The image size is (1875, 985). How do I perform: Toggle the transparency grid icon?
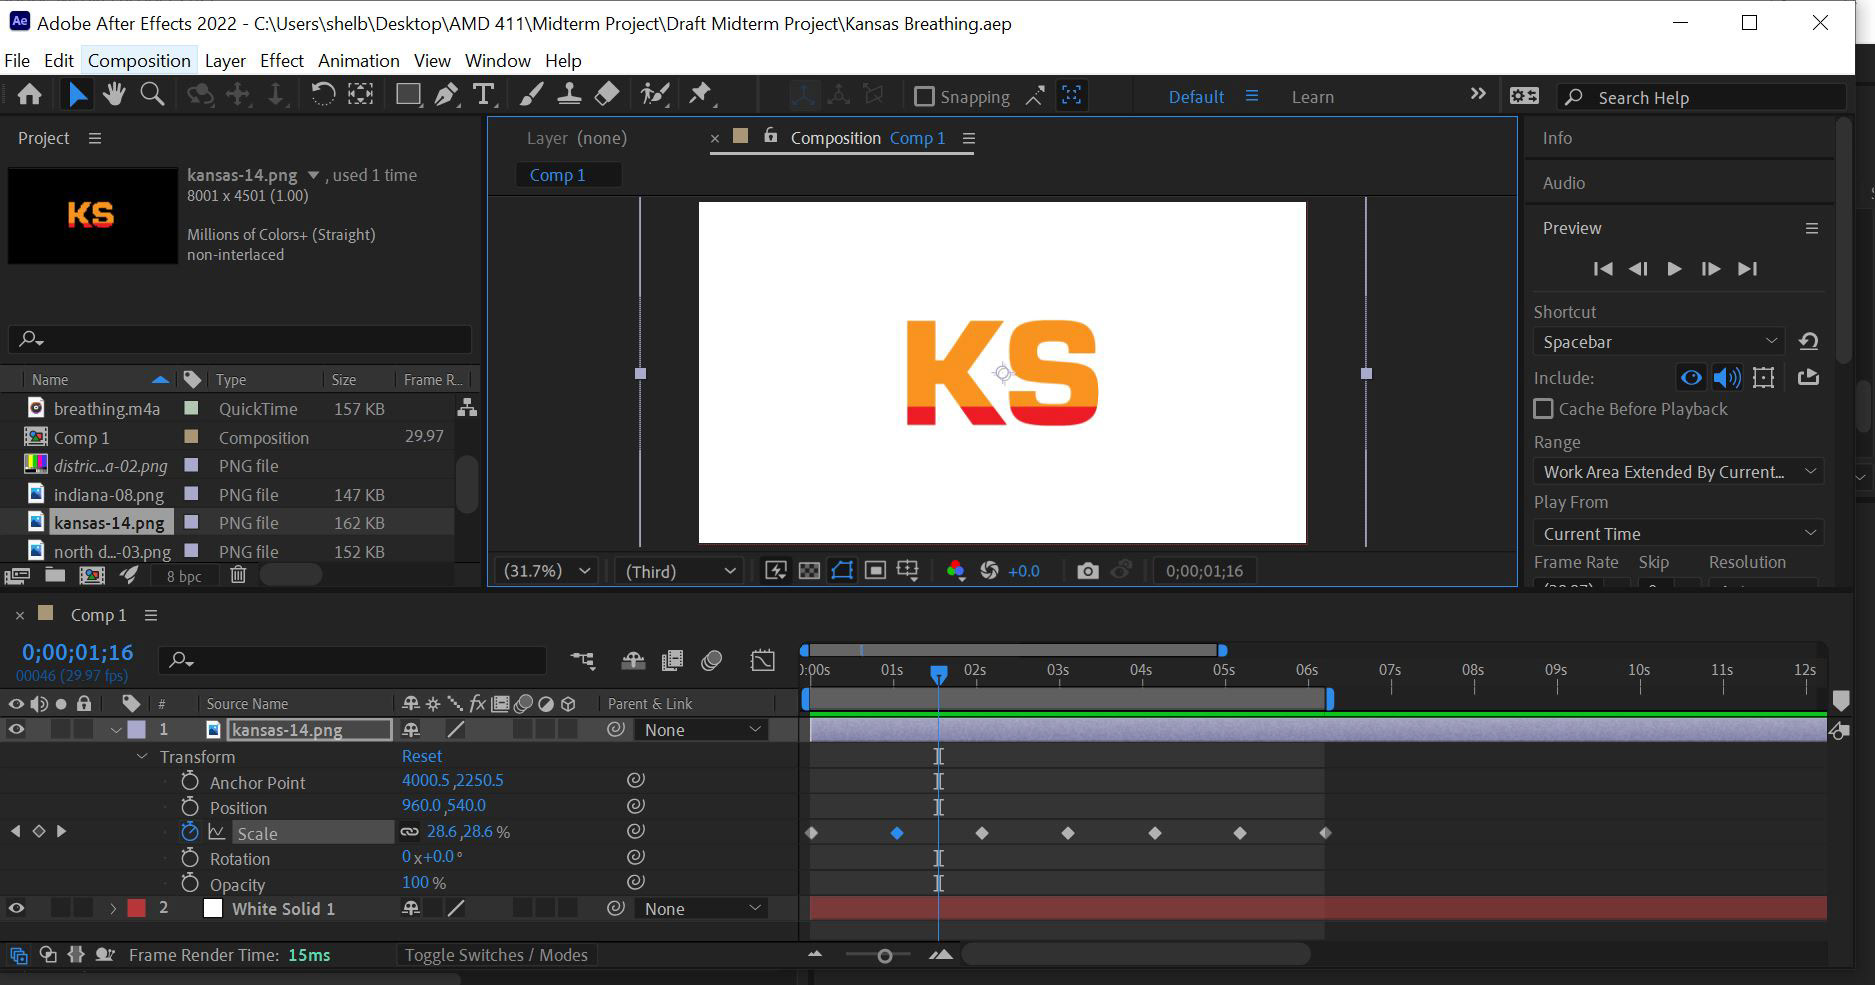point(809,571)
